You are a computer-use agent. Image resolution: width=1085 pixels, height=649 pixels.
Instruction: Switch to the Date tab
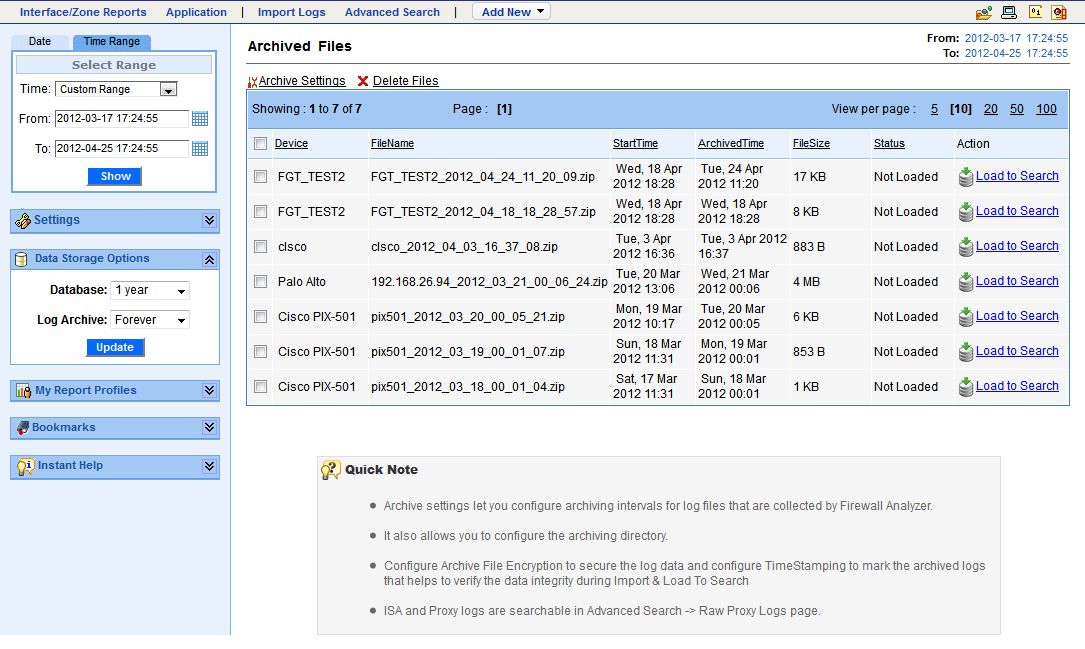[40, 42]
